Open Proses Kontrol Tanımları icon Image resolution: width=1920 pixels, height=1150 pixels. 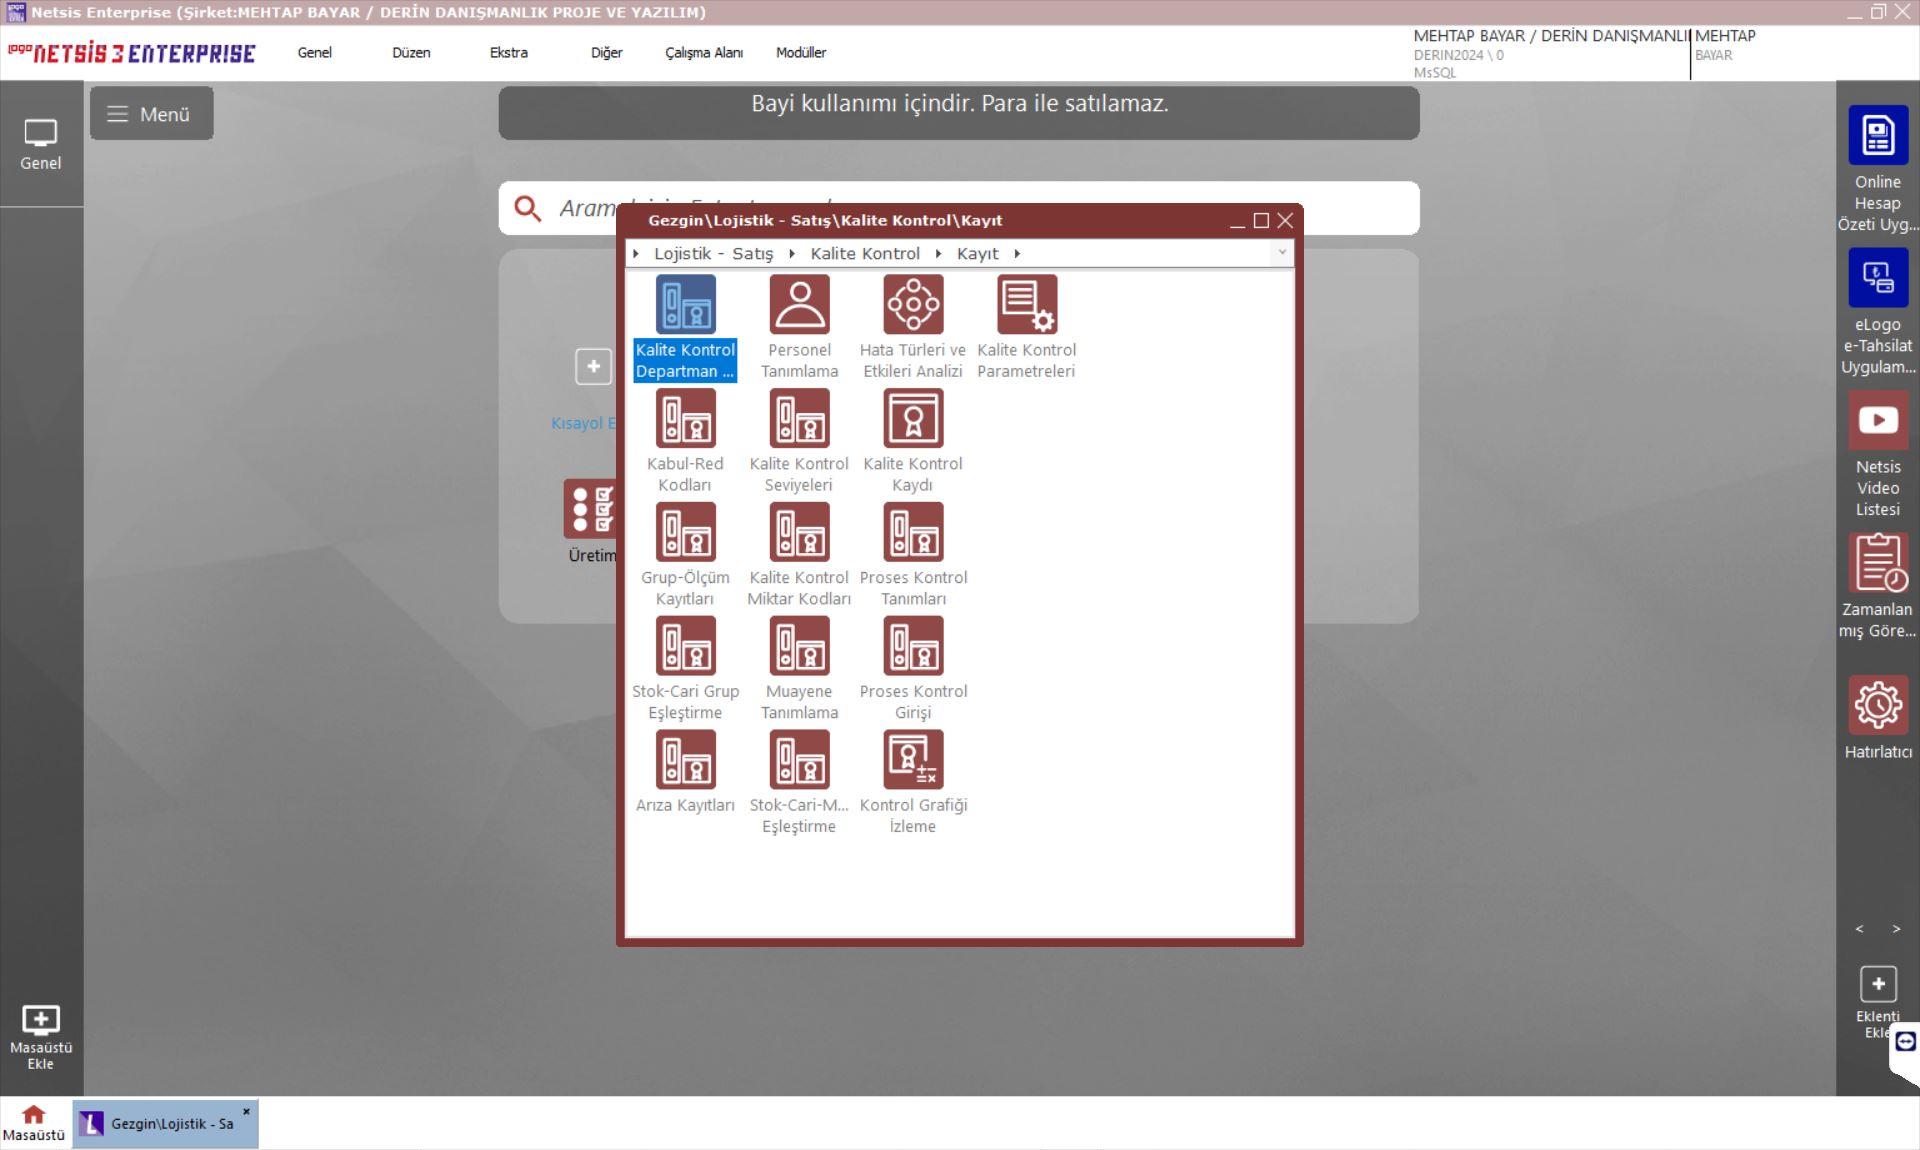tap(913, 532)
